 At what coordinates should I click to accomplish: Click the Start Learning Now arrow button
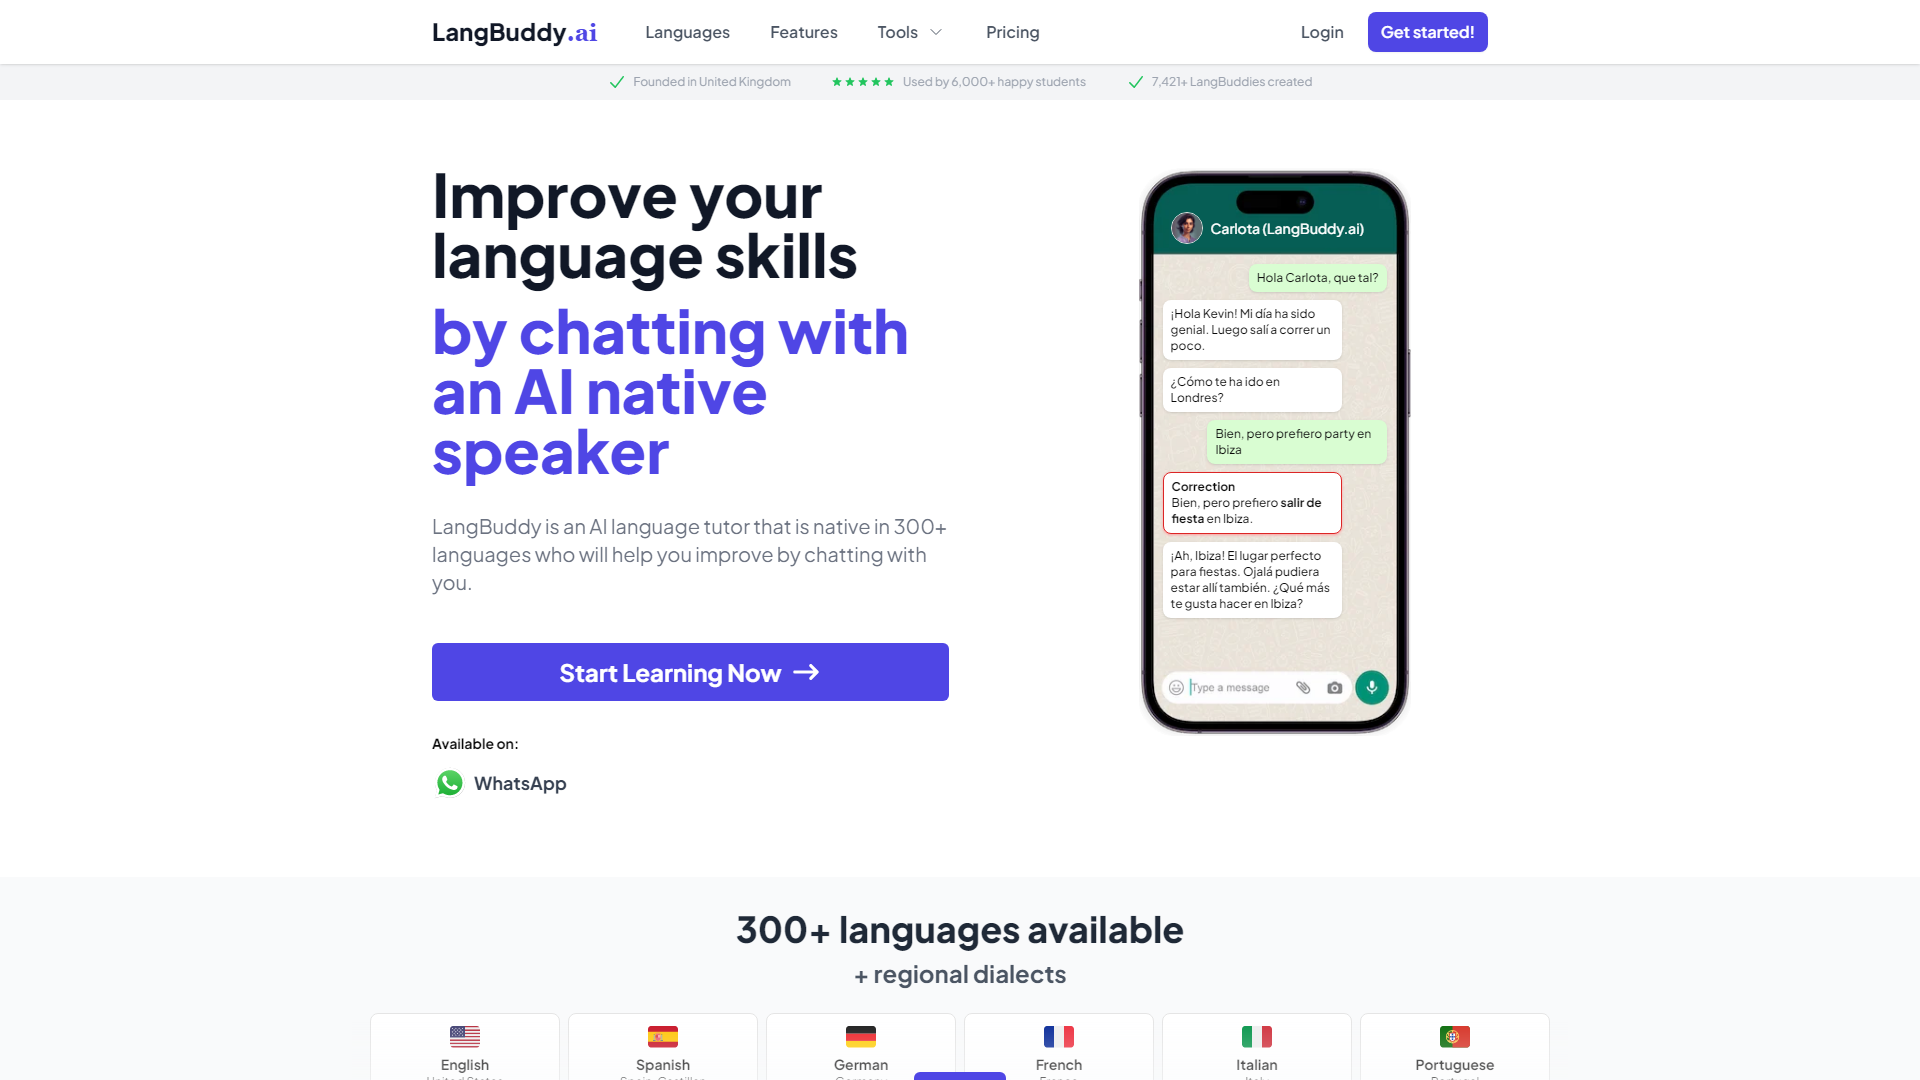click(690, 673)
